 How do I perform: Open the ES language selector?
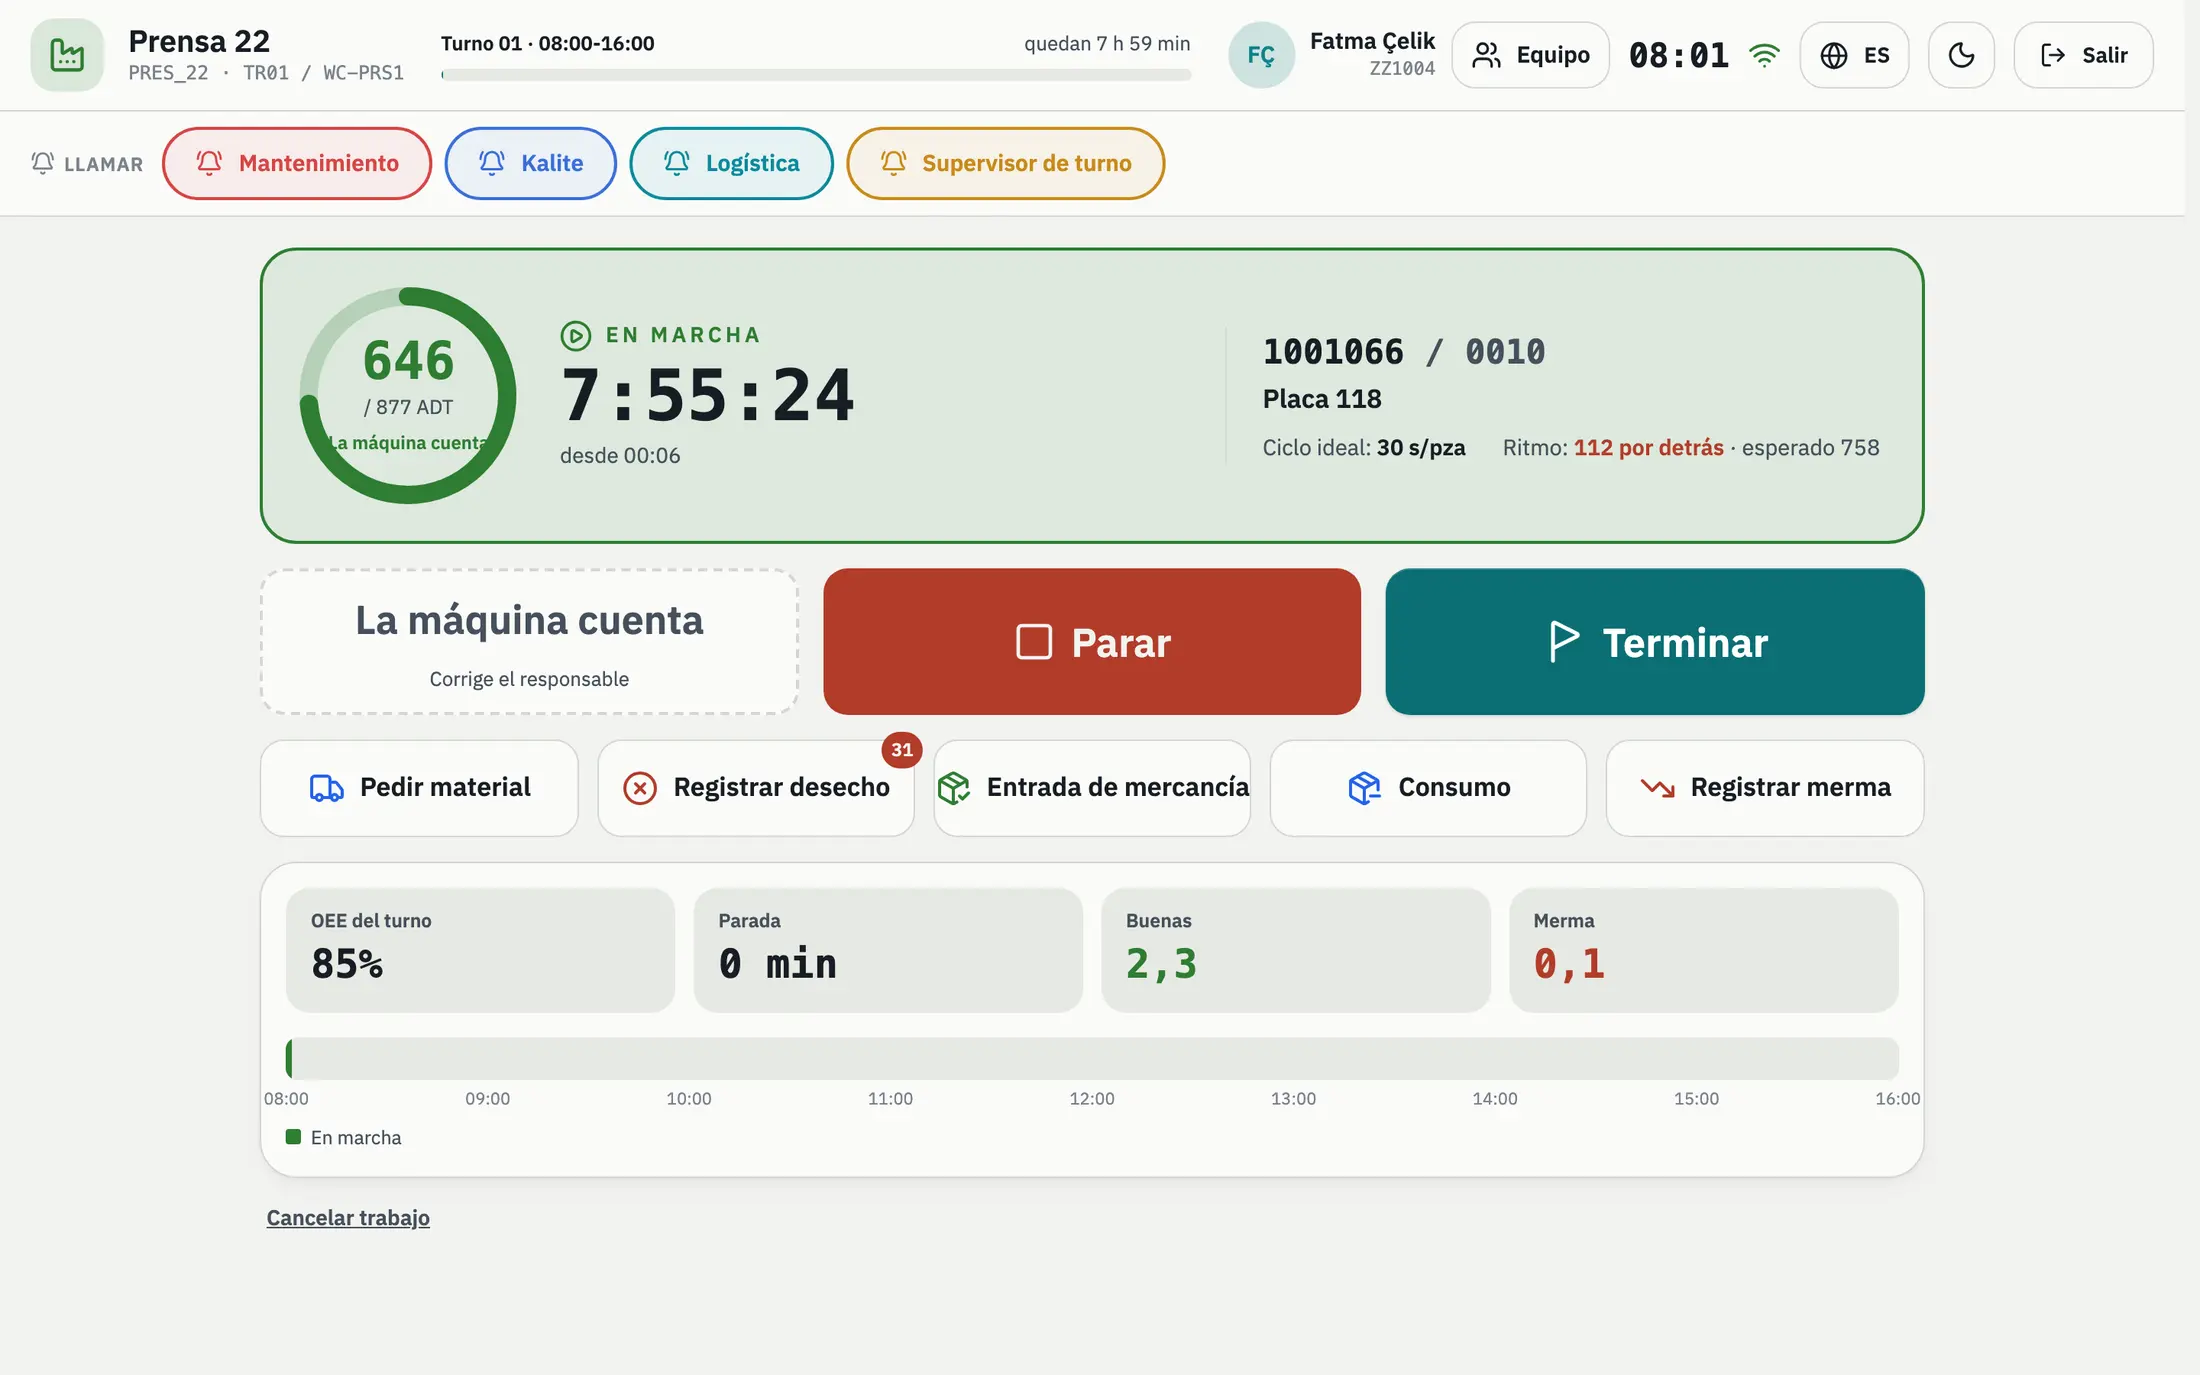(1854, 55)
